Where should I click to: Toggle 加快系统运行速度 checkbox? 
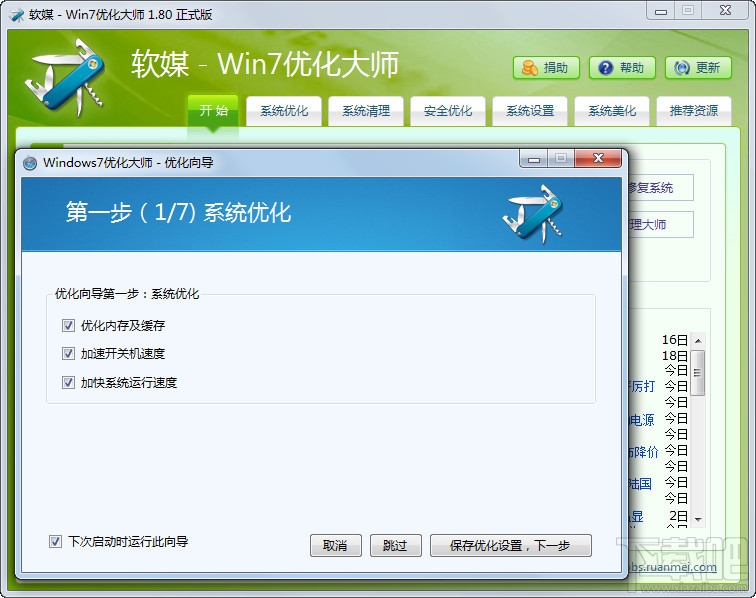tap(68, 382)
